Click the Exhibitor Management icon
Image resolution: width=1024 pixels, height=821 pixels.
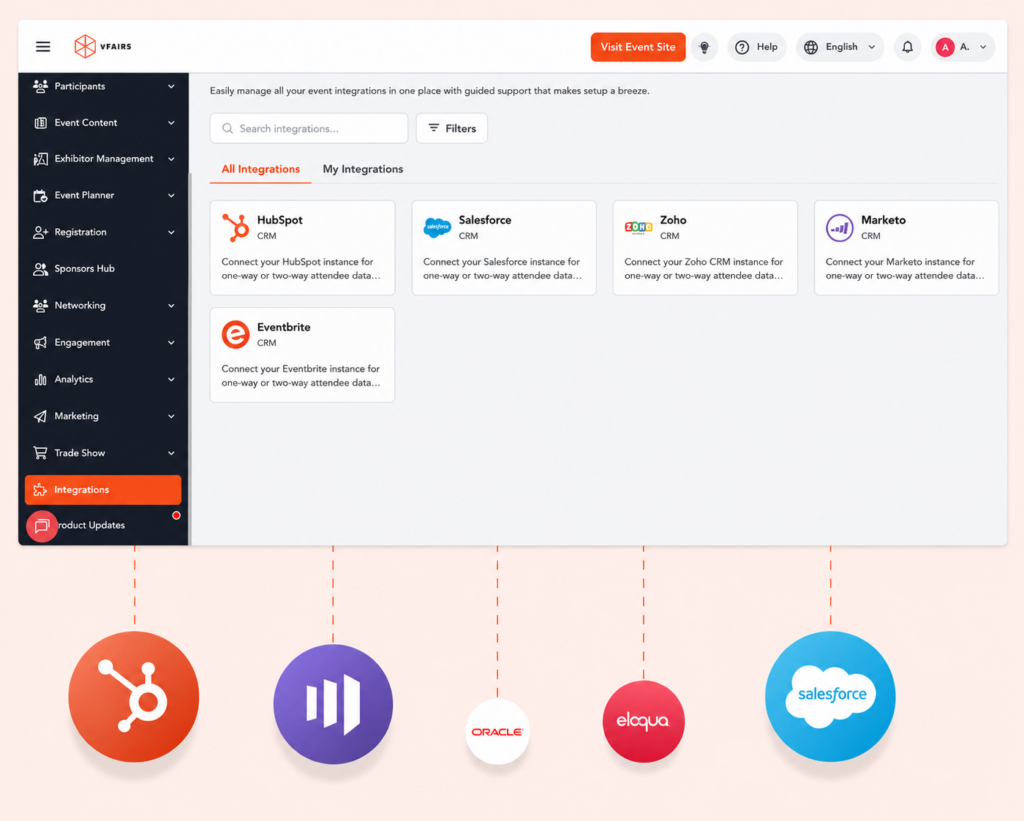(40, 159)
